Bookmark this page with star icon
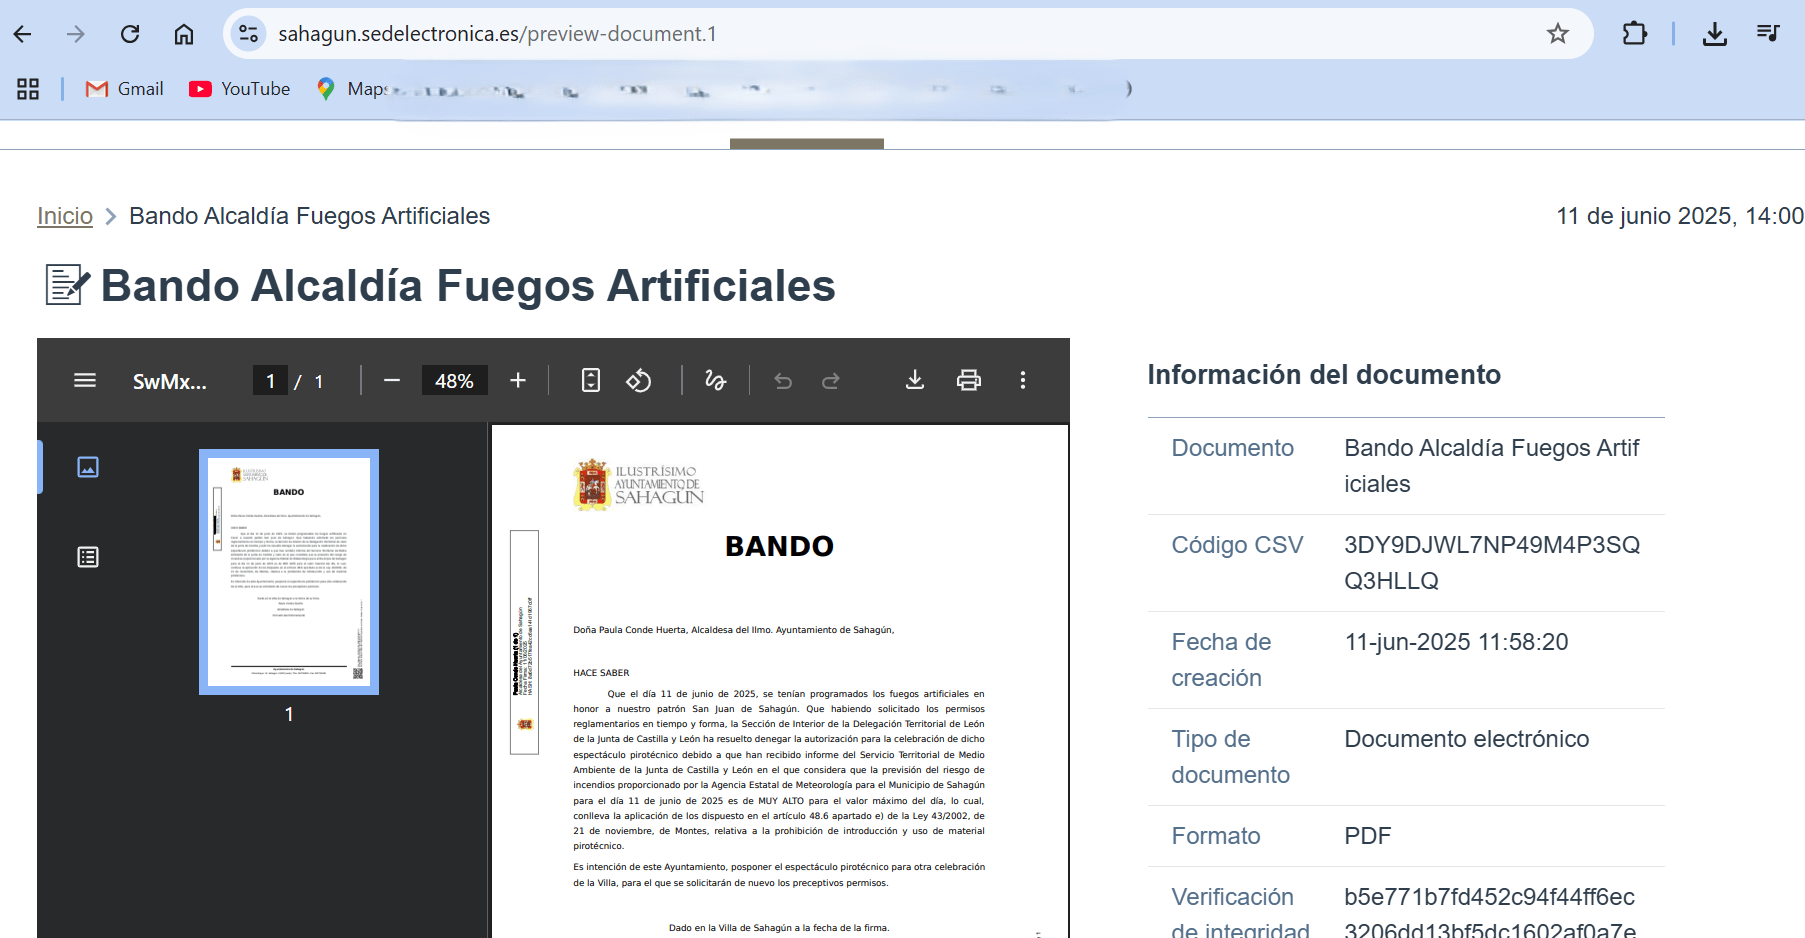 point(1557,34)
